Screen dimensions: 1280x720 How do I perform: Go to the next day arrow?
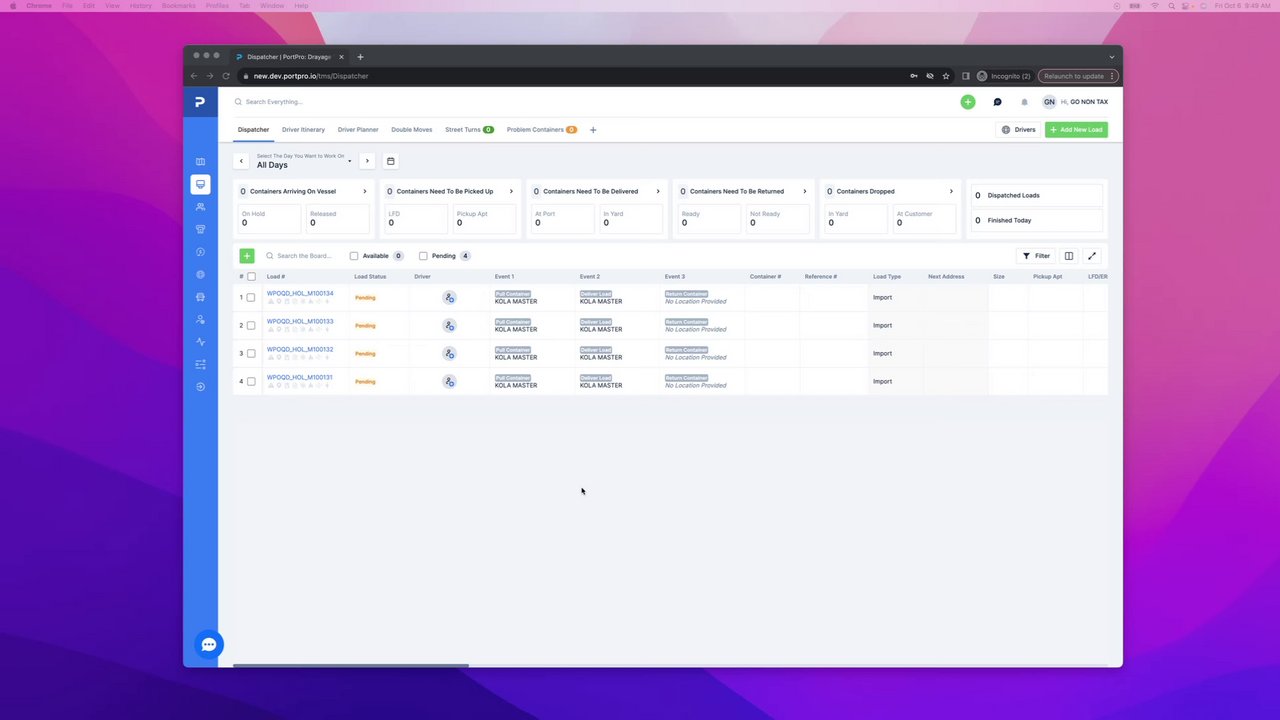pyautogui.click(x=367, y=161)
